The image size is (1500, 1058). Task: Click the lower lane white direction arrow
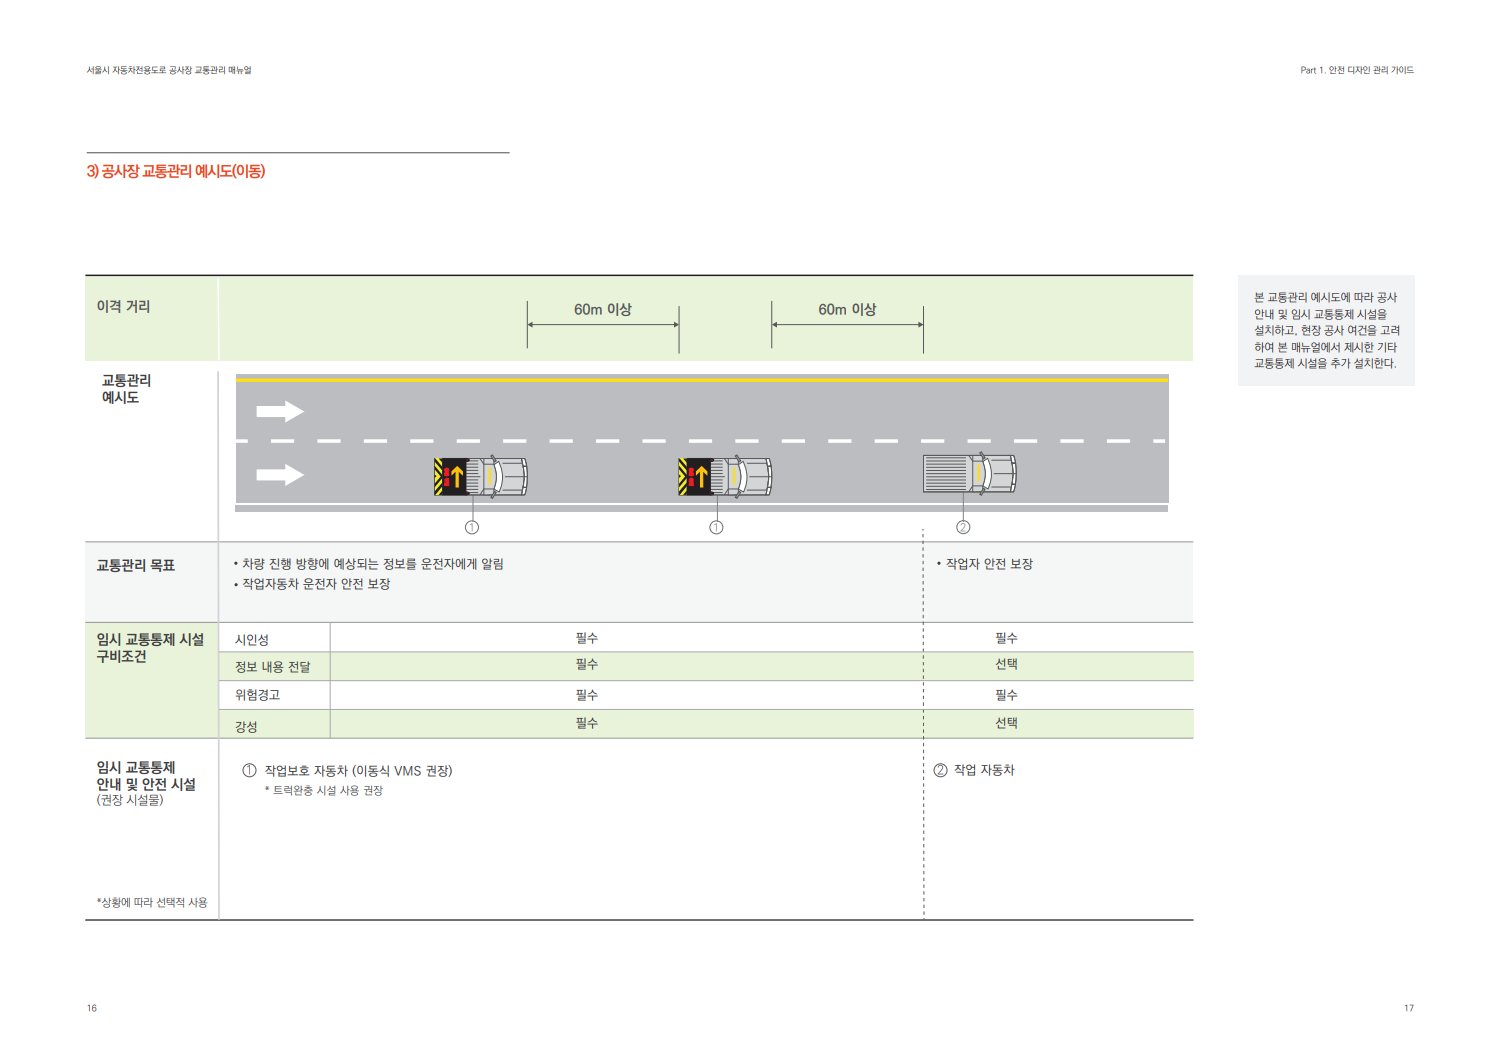[279, 475]
